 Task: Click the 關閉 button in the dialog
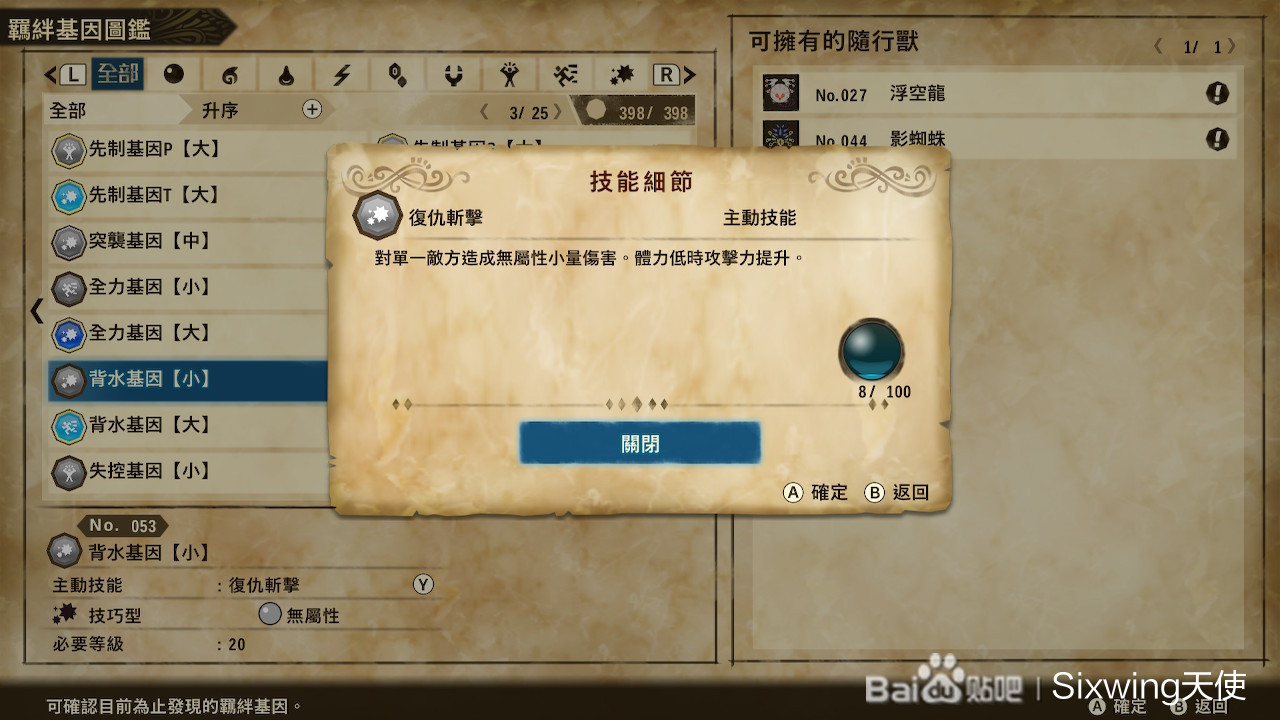point(640,443)
